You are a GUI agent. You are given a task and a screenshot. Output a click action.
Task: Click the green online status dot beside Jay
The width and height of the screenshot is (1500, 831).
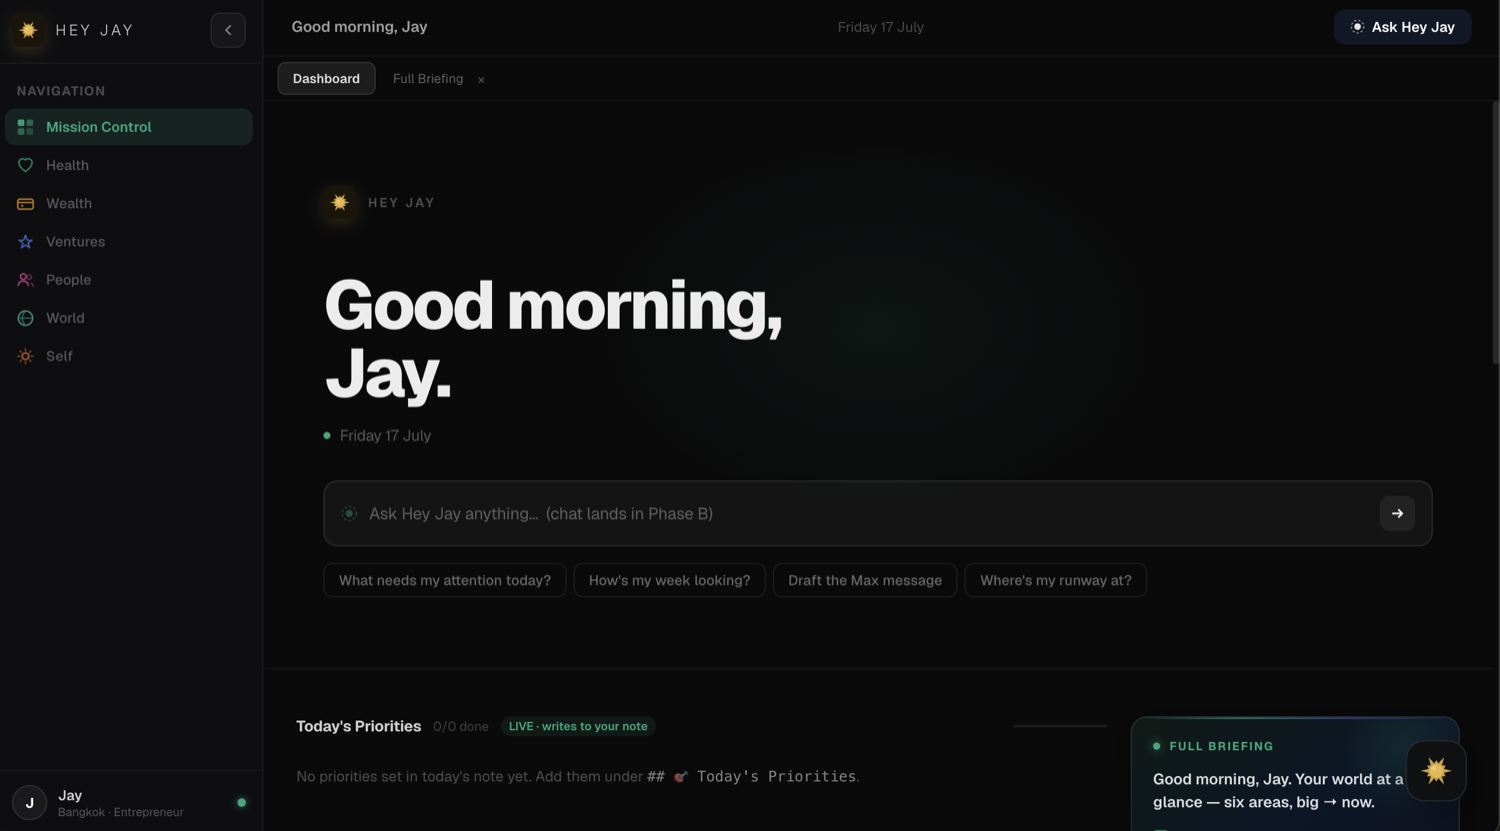tap(241, 802)
